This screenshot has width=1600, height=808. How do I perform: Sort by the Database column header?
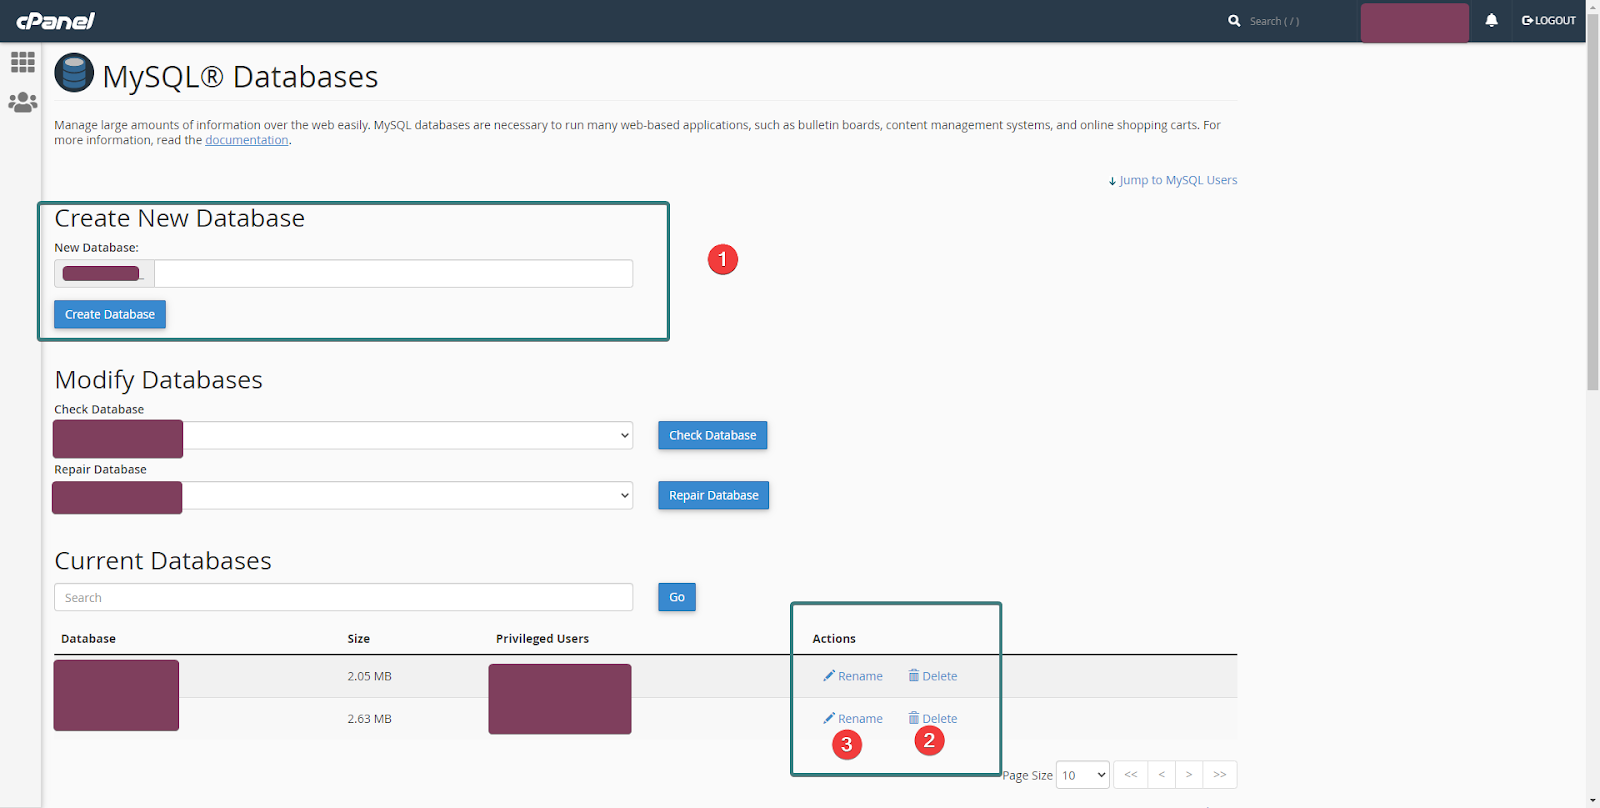coord(88,639)
